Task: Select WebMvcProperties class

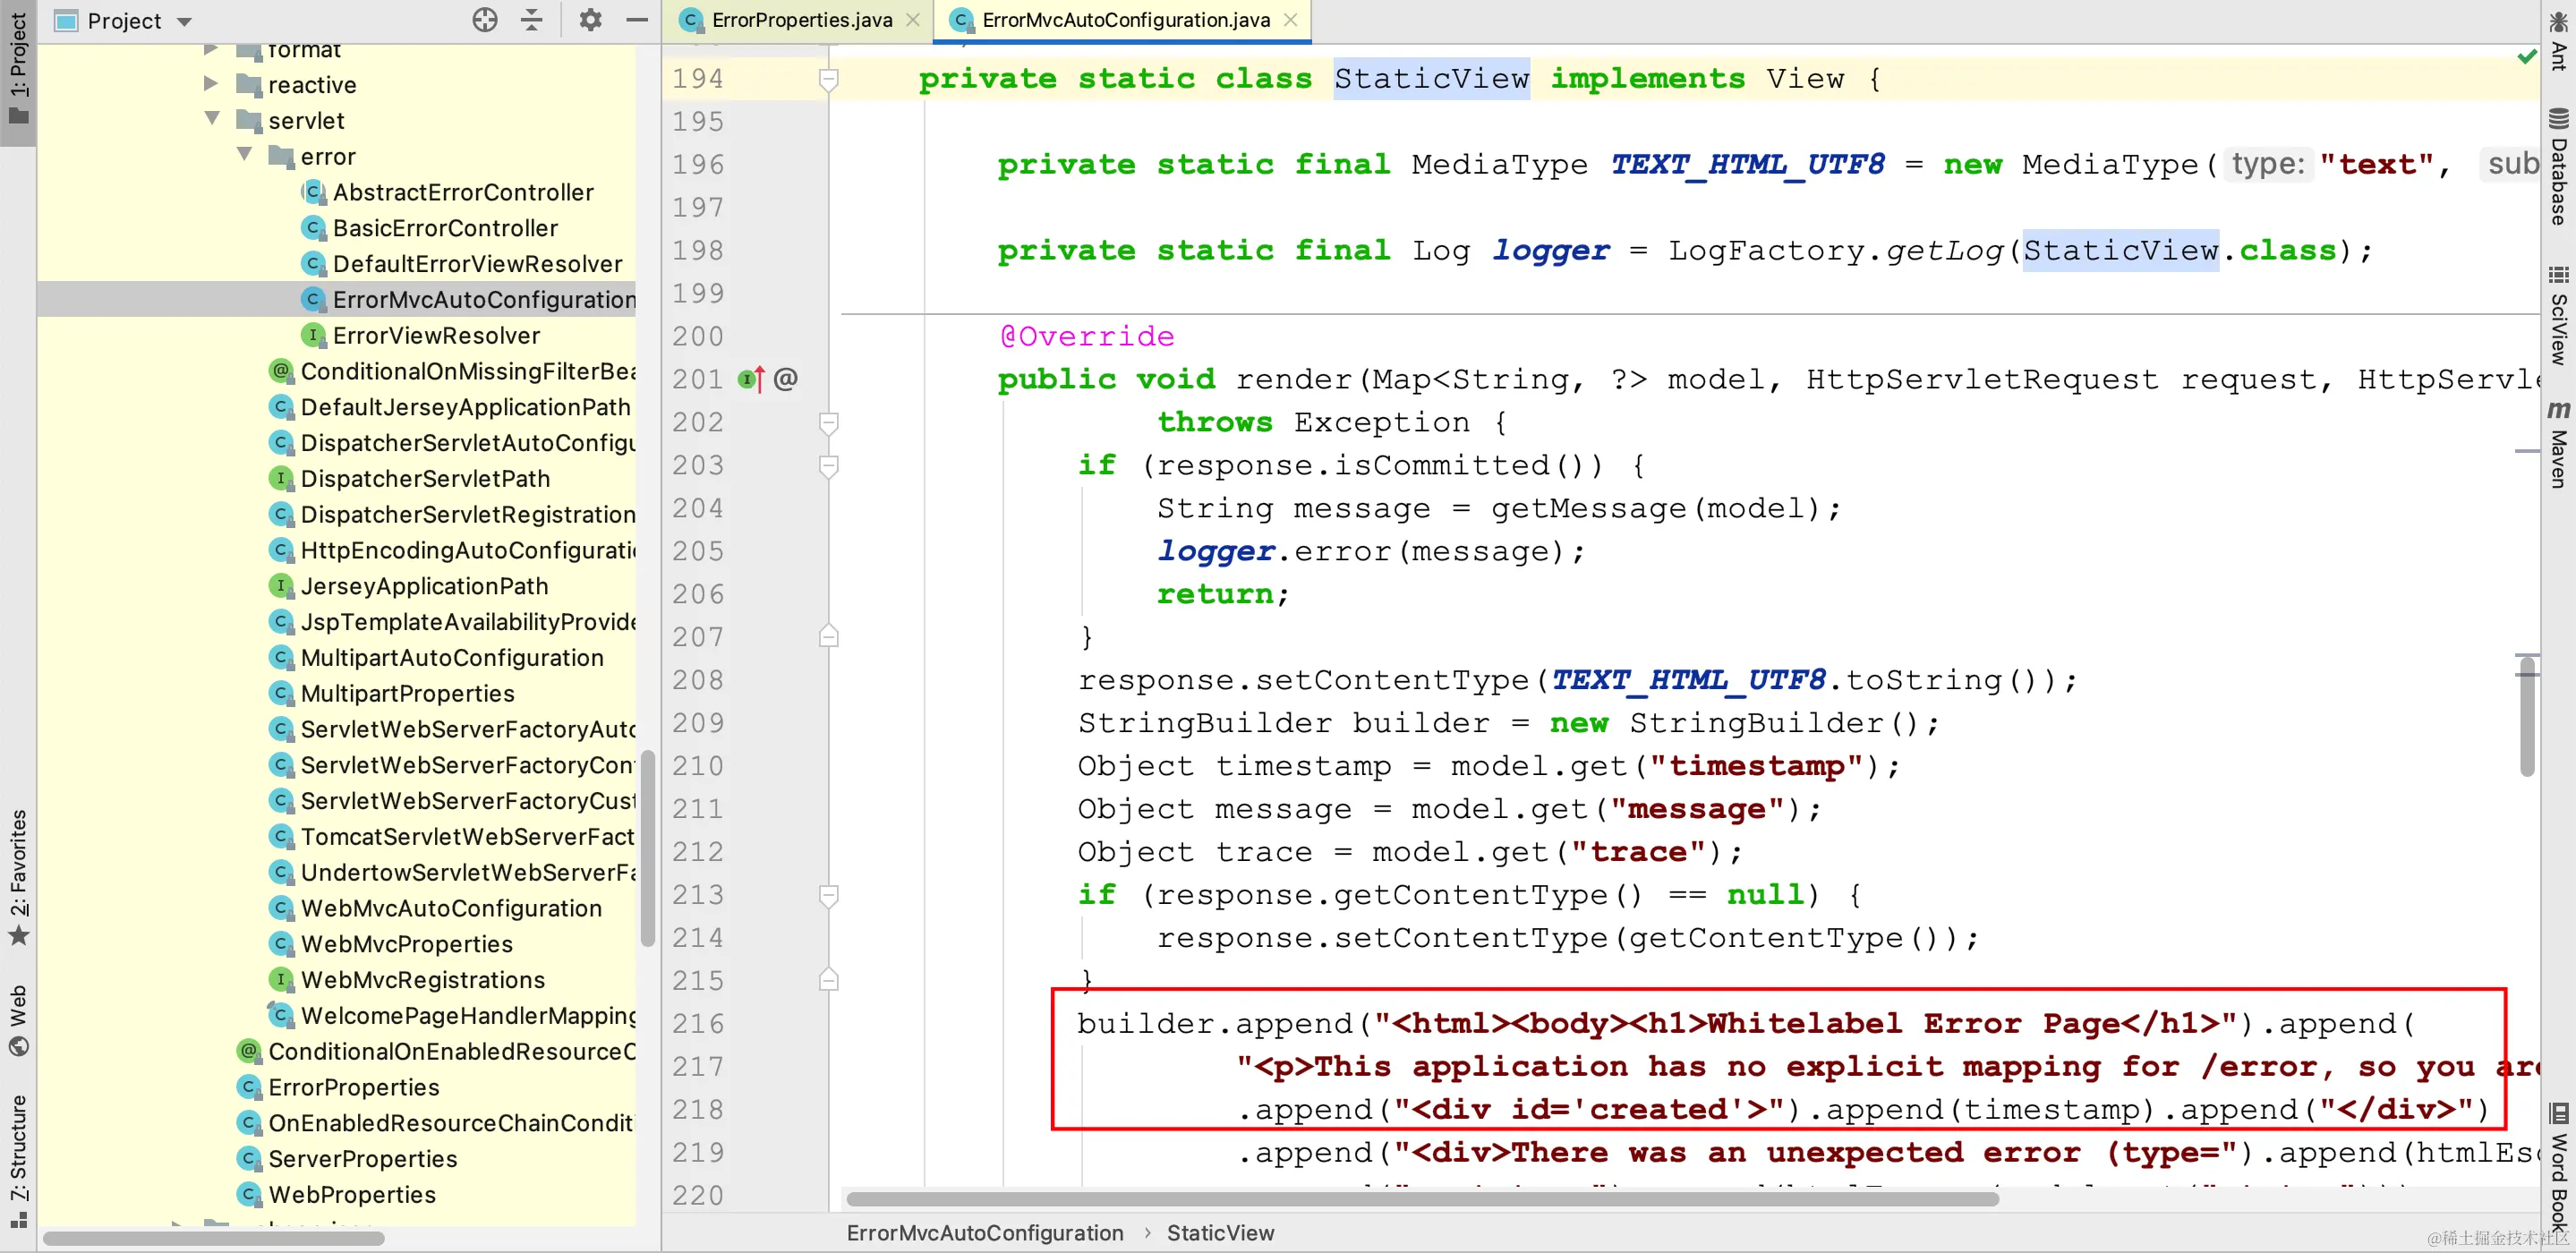Action: tap(406, 944)
